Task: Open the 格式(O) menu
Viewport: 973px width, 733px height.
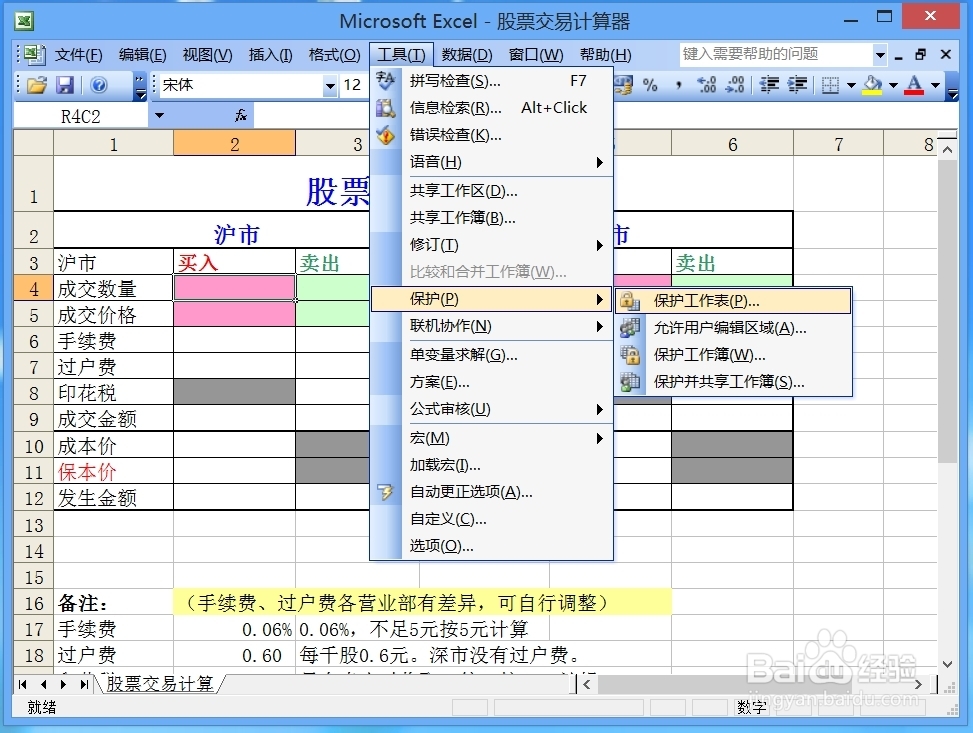Action: point(334,55)
